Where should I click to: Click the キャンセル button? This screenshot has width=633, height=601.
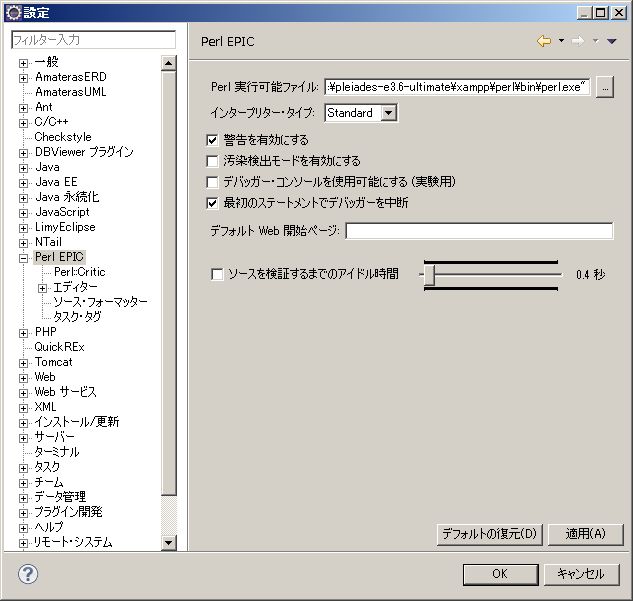pos(582,574)
